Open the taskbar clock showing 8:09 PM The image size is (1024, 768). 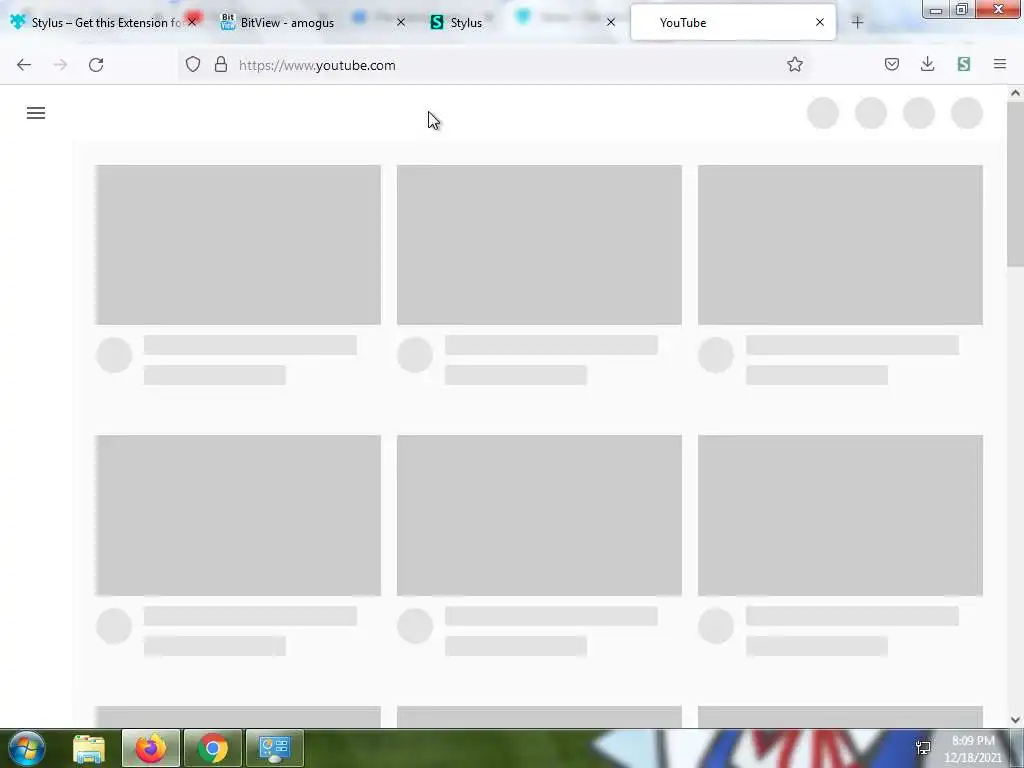(973, 749)
